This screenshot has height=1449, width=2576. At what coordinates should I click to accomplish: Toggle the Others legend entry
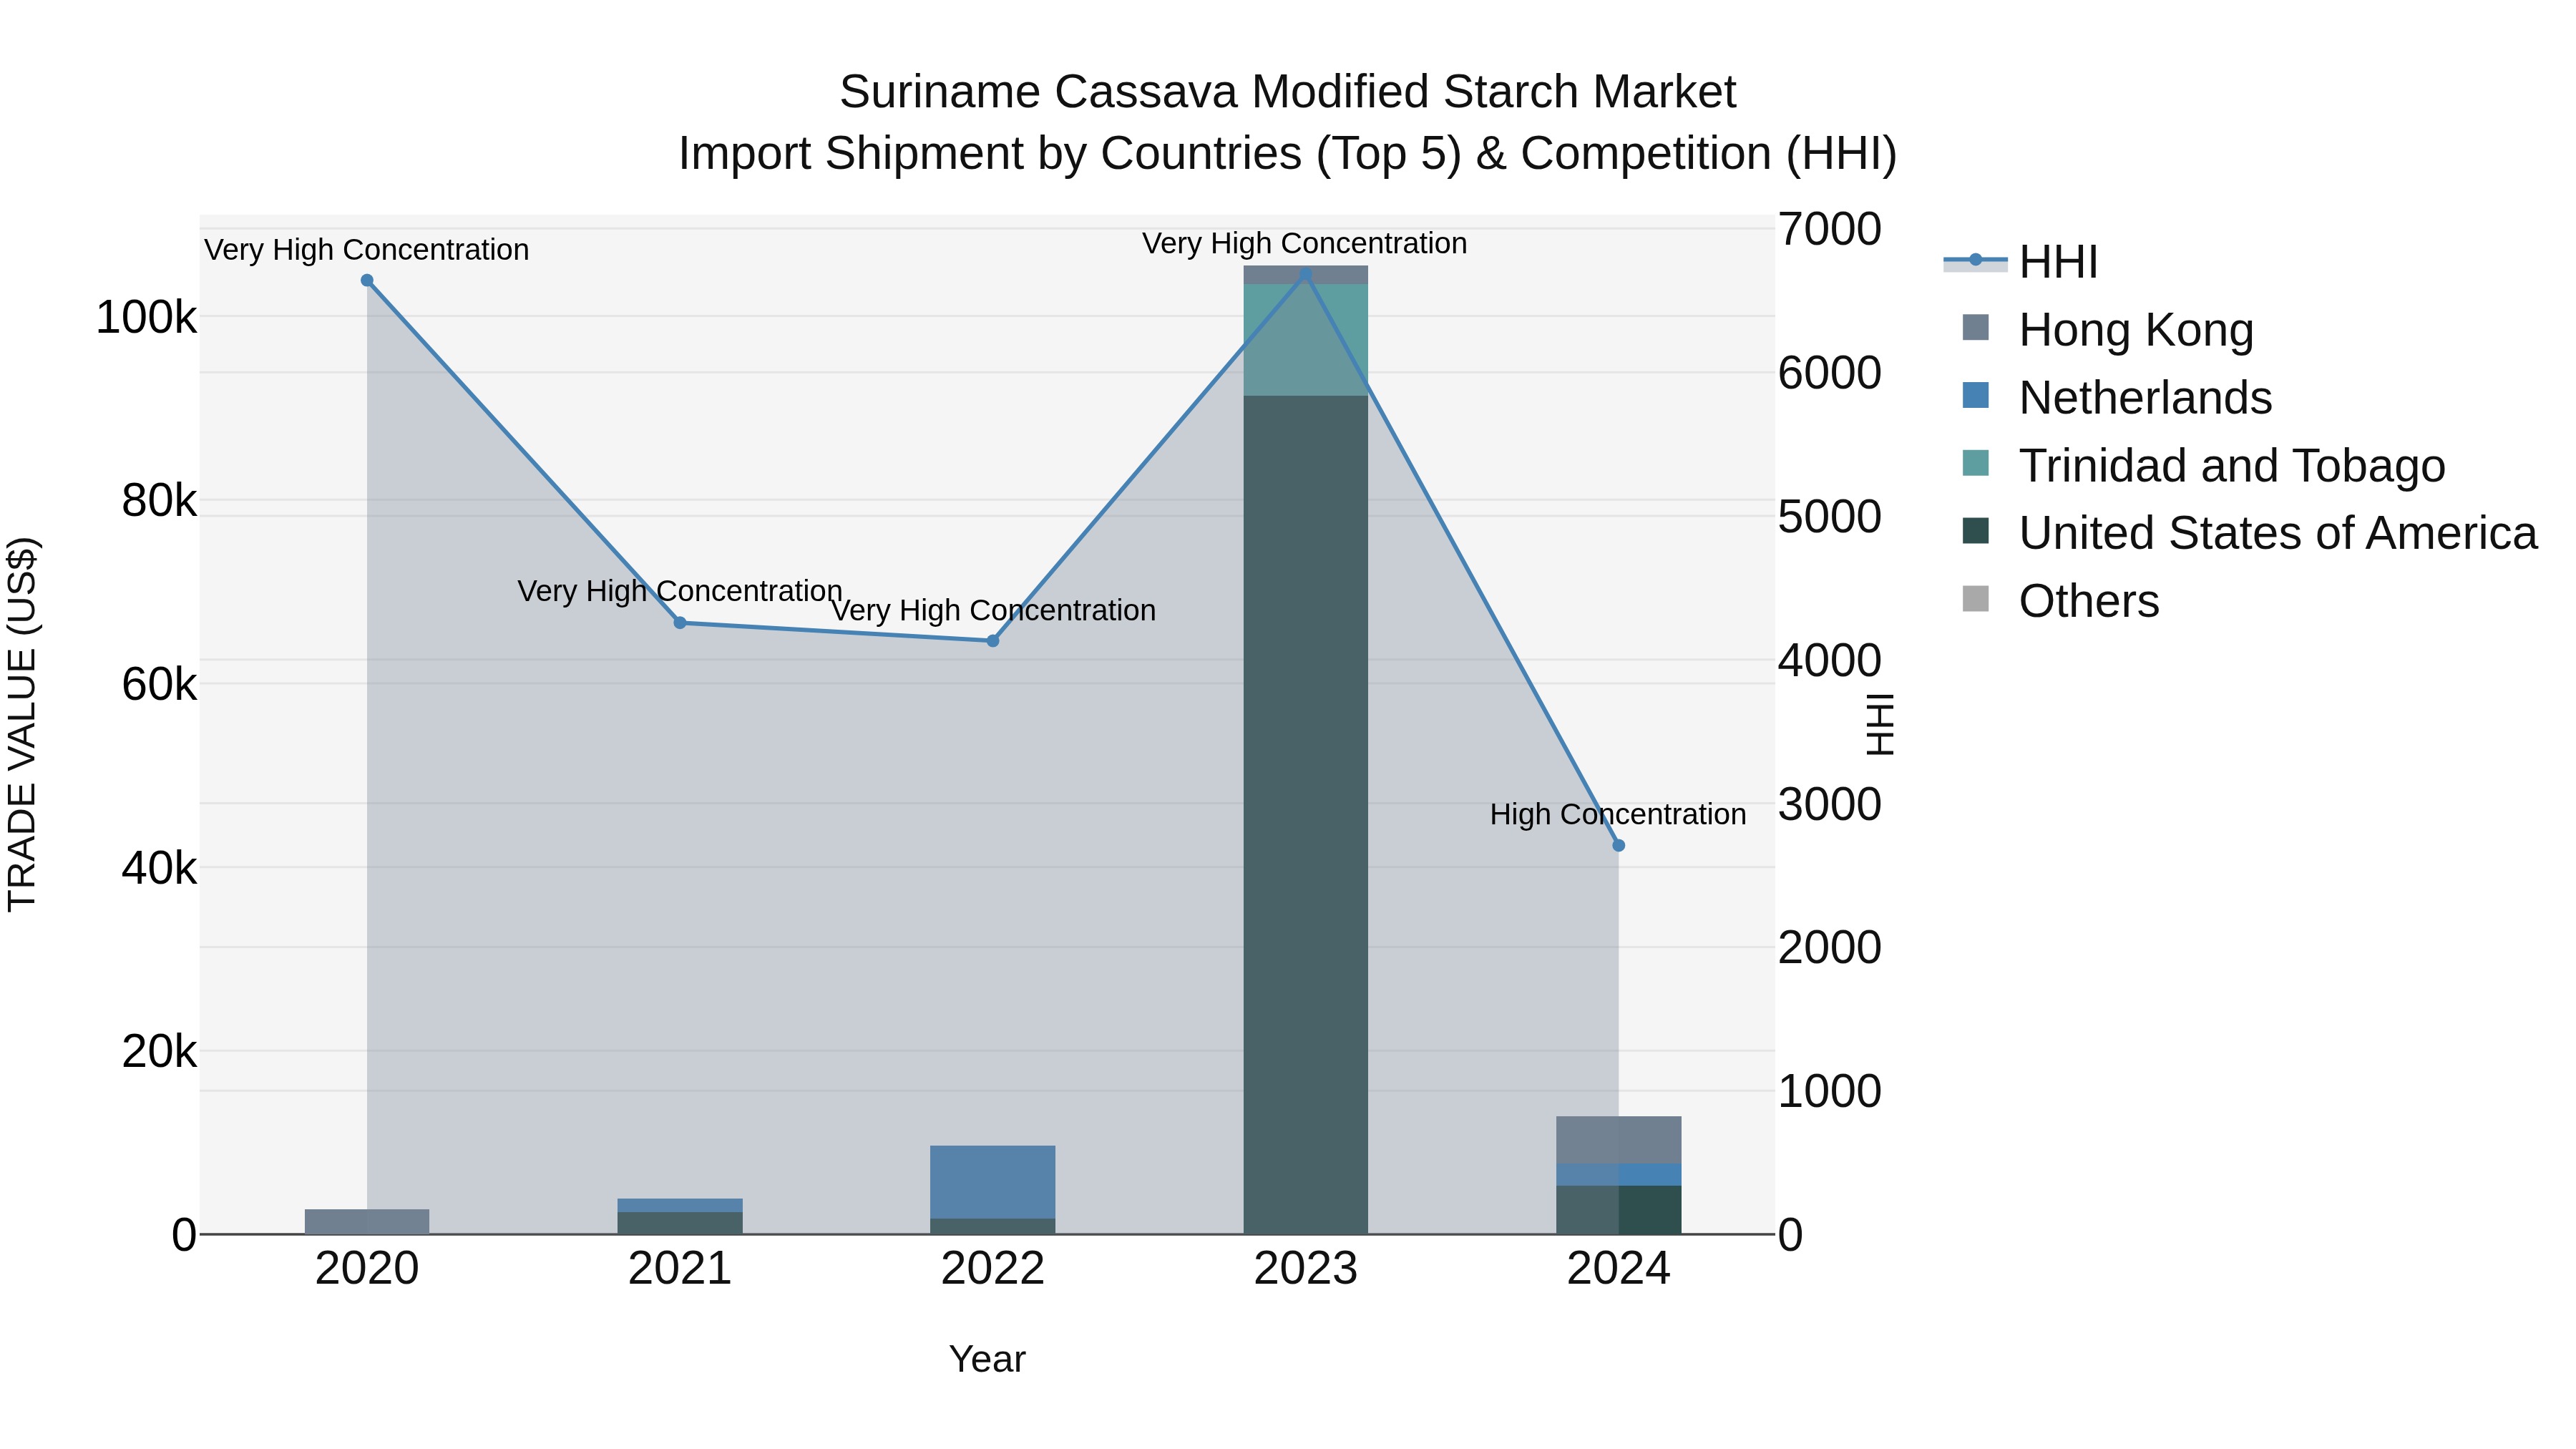pyautogui.click(x=2061, y=601)
